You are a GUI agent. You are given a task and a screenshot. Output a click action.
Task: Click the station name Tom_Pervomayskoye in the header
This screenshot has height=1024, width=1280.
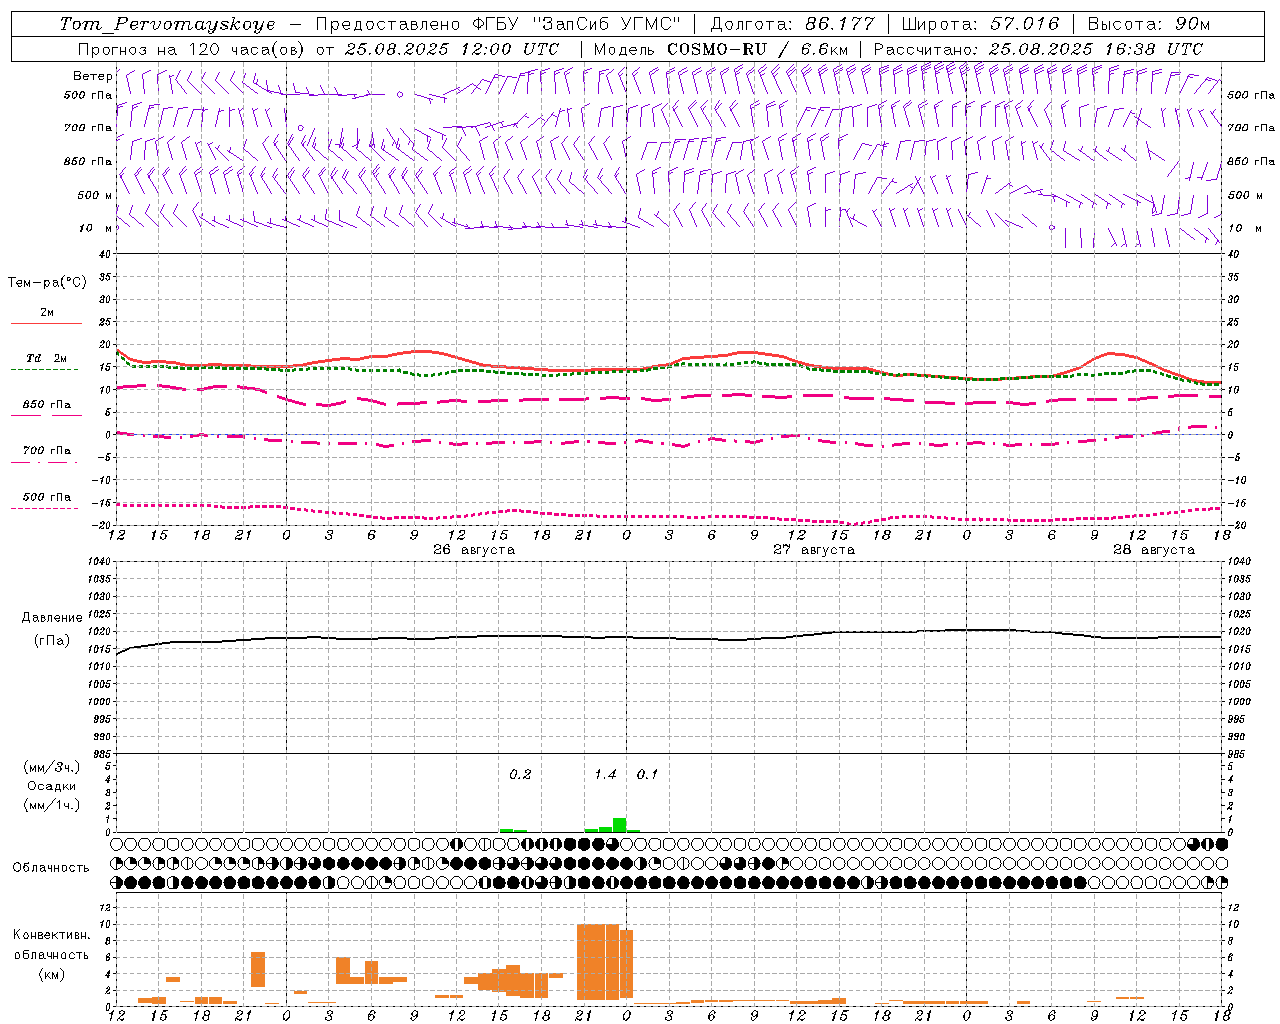coord(167,24)
